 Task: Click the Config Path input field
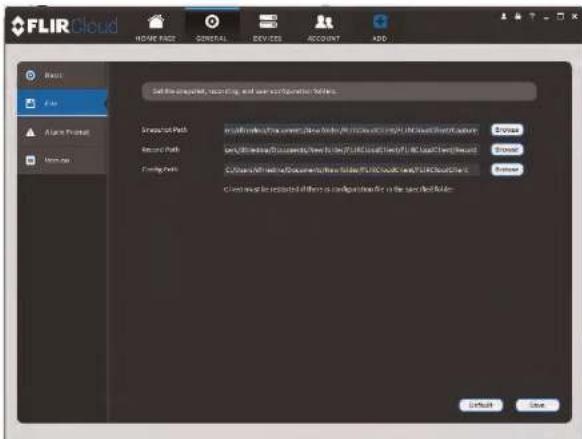tap(351, 170)
